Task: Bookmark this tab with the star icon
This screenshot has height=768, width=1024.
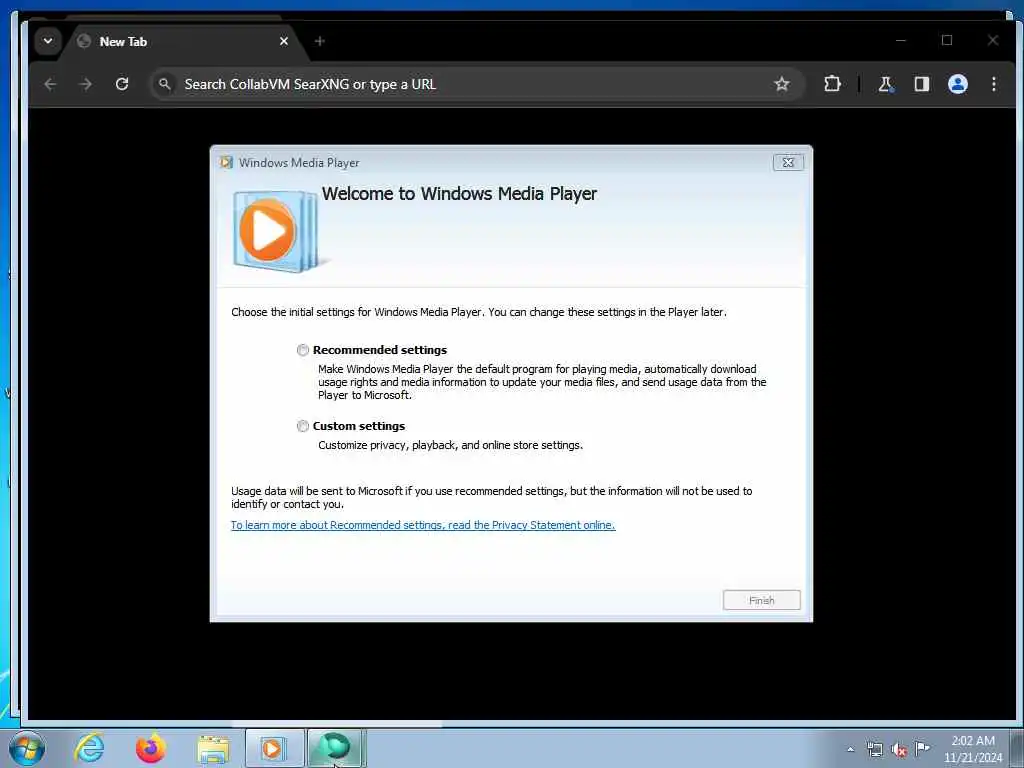Action: click(782, 84)
